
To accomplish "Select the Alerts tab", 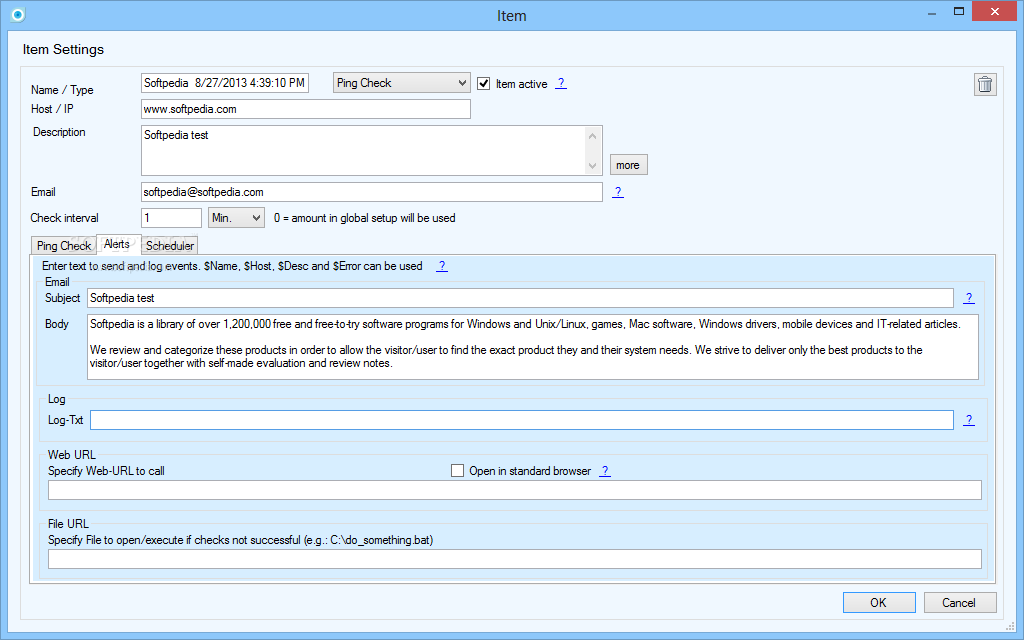I will point(117,244).
